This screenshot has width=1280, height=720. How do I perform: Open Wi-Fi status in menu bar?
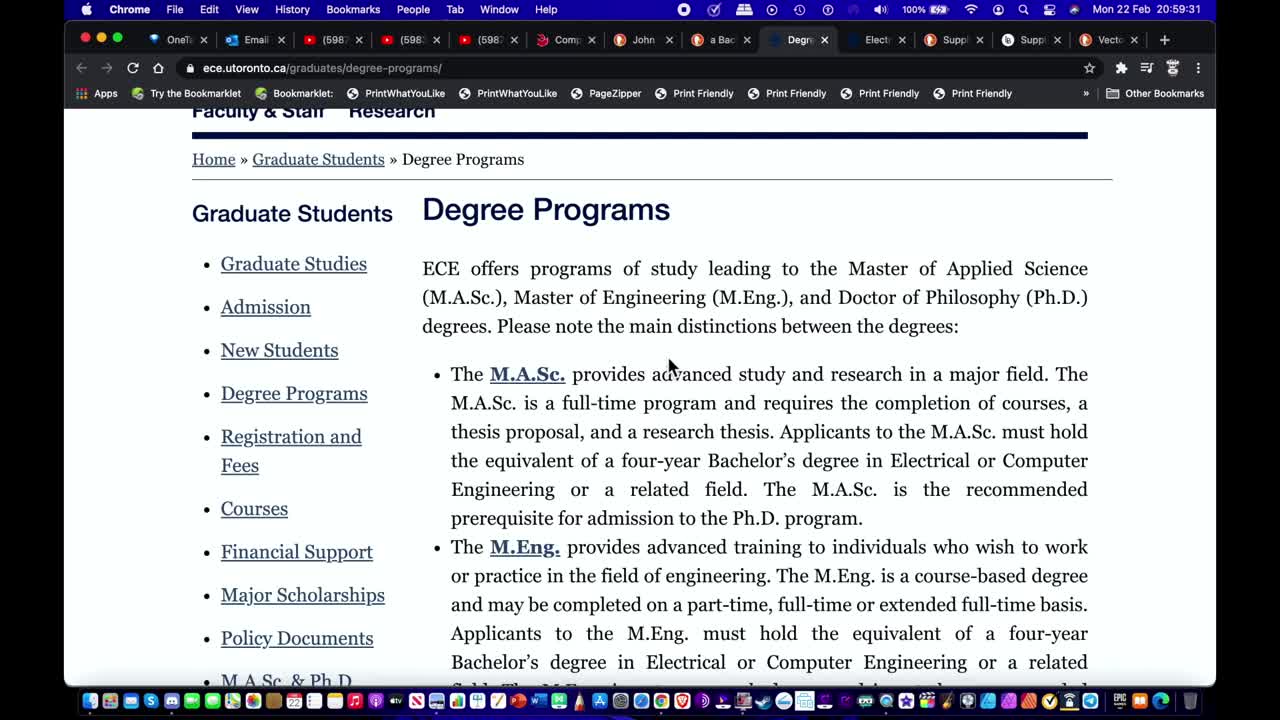tap(970, 9)
